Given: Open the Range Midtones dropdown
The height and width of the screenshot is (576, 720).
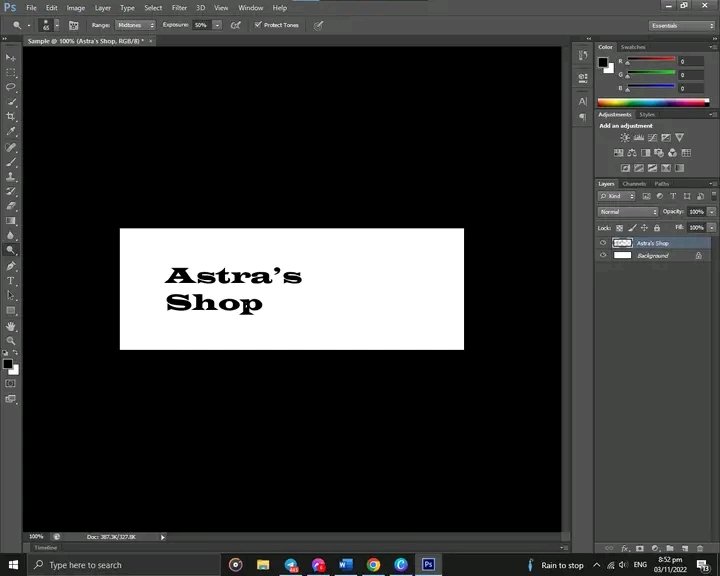Looking at the screenshot, I should tap(135, 25).
